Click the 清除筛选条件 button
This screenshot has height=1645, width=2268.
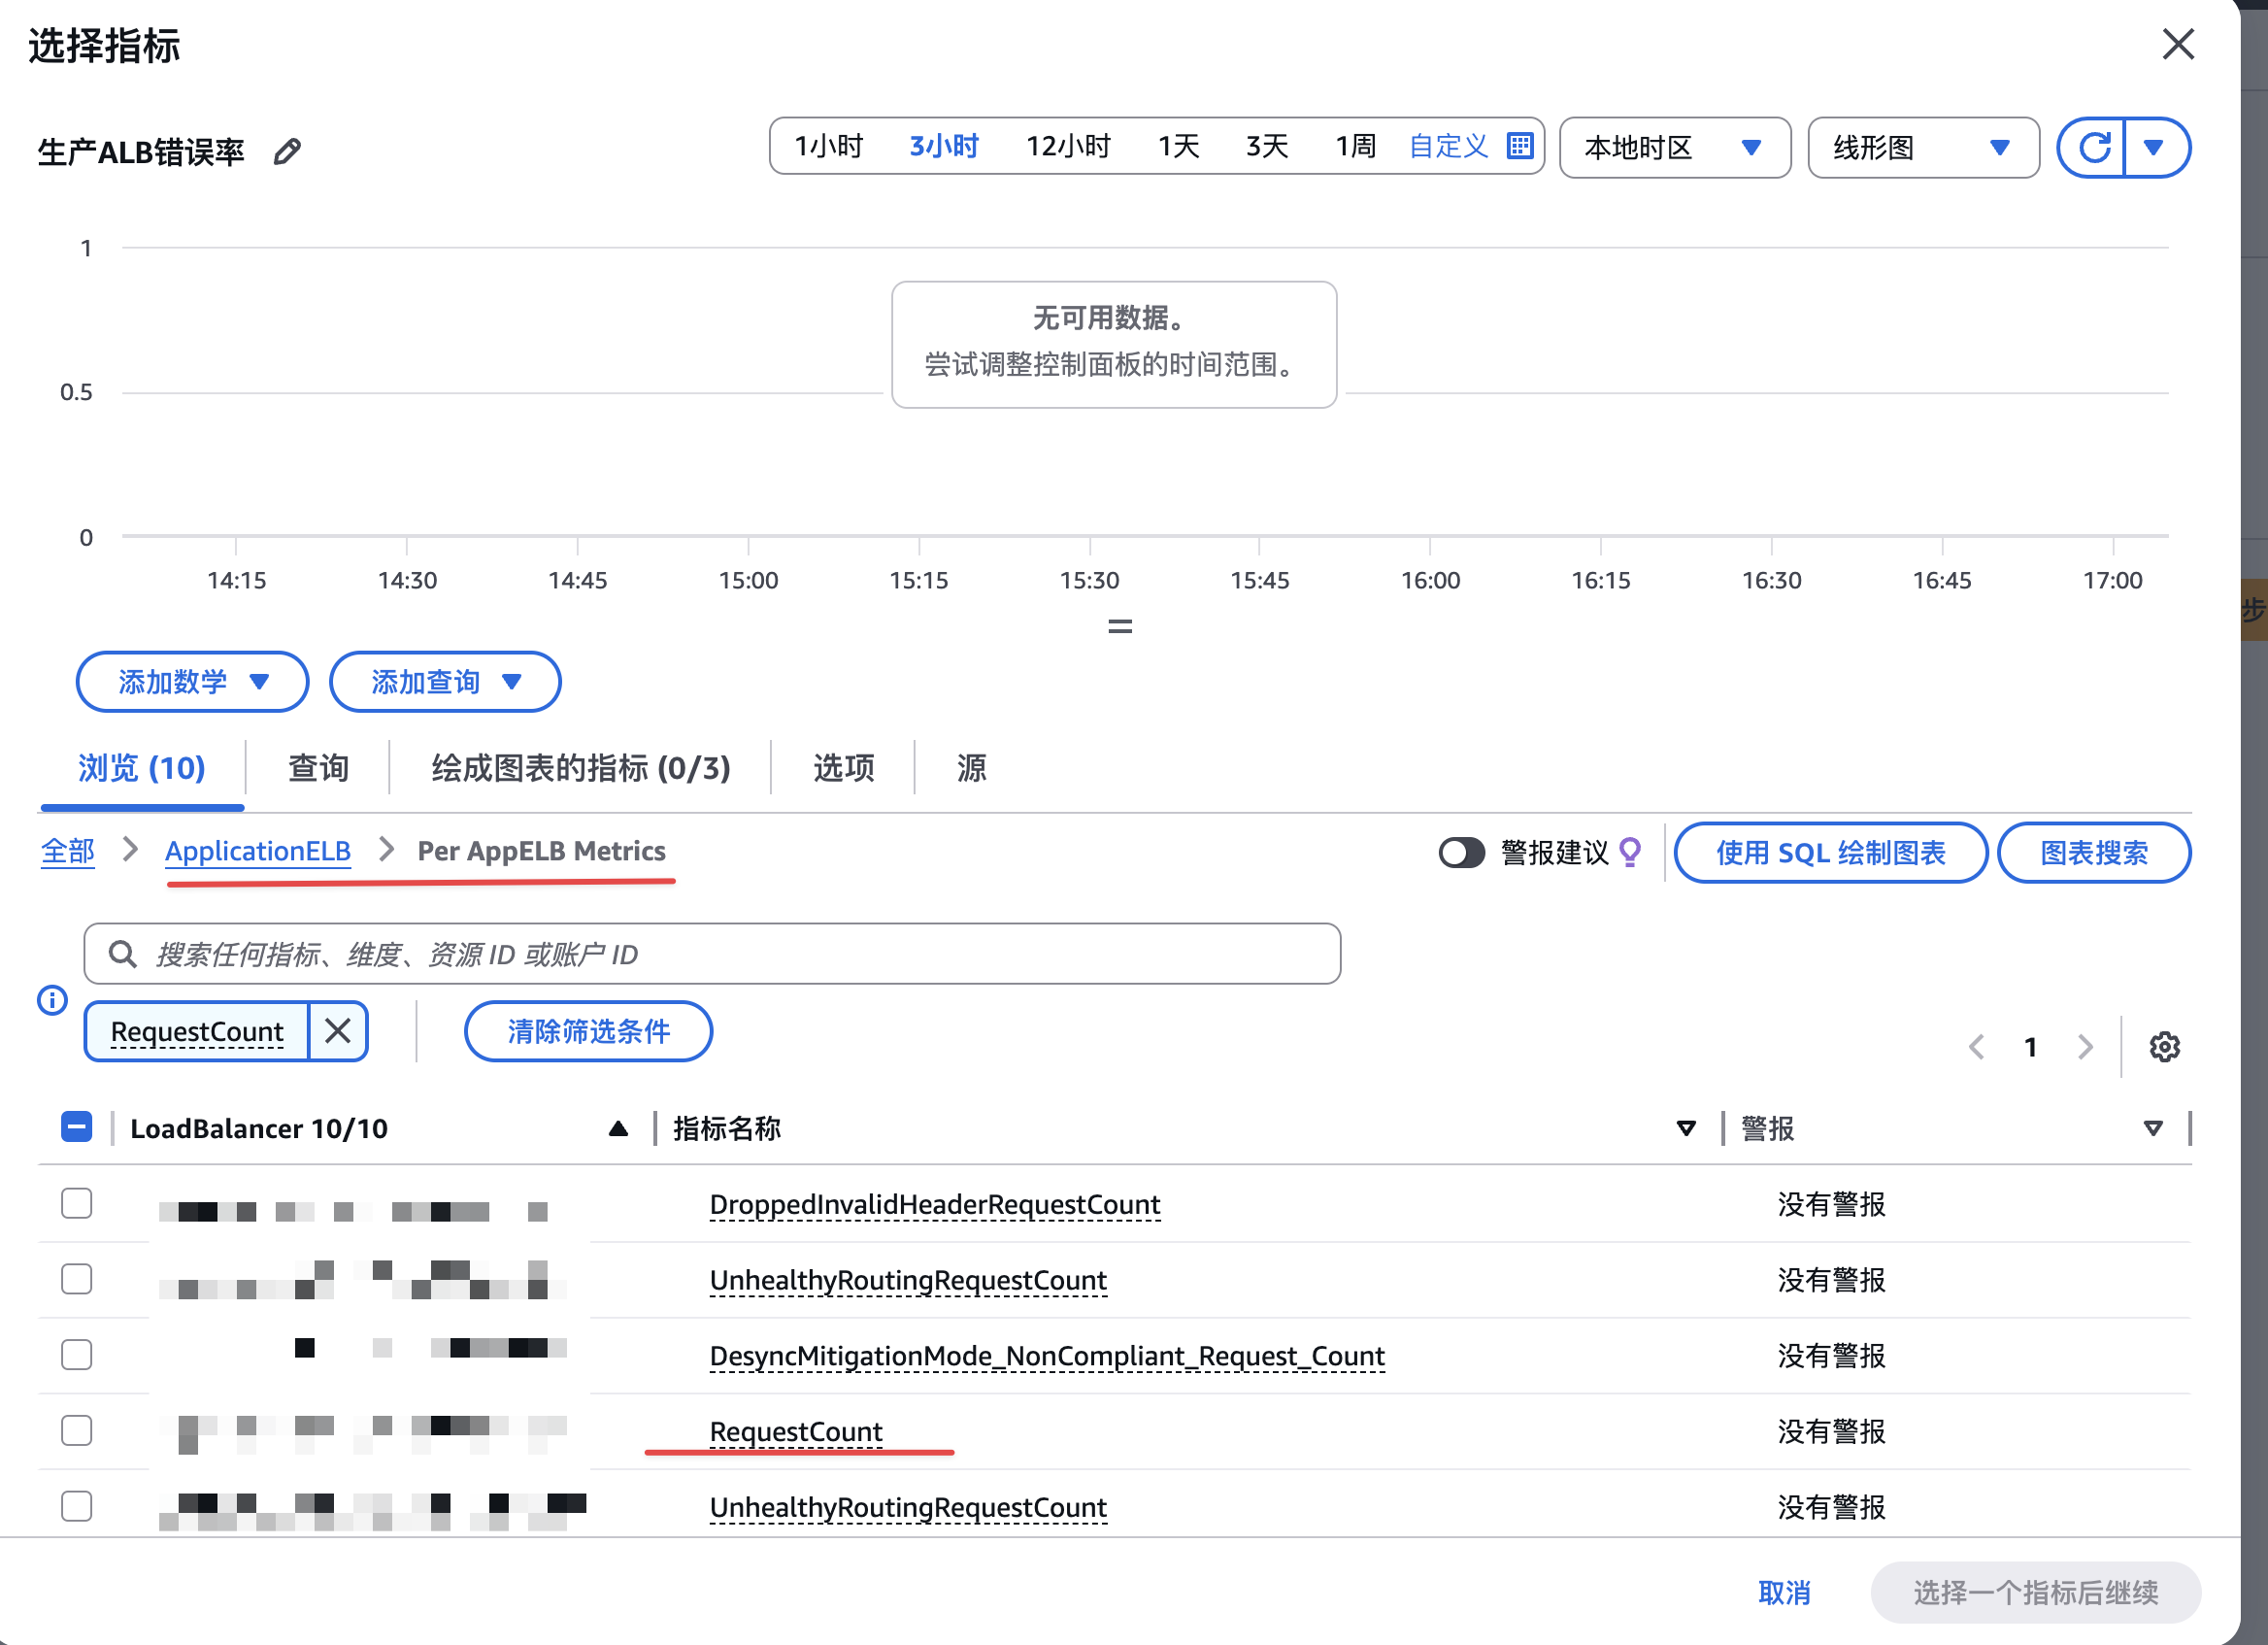(588, 1031)
